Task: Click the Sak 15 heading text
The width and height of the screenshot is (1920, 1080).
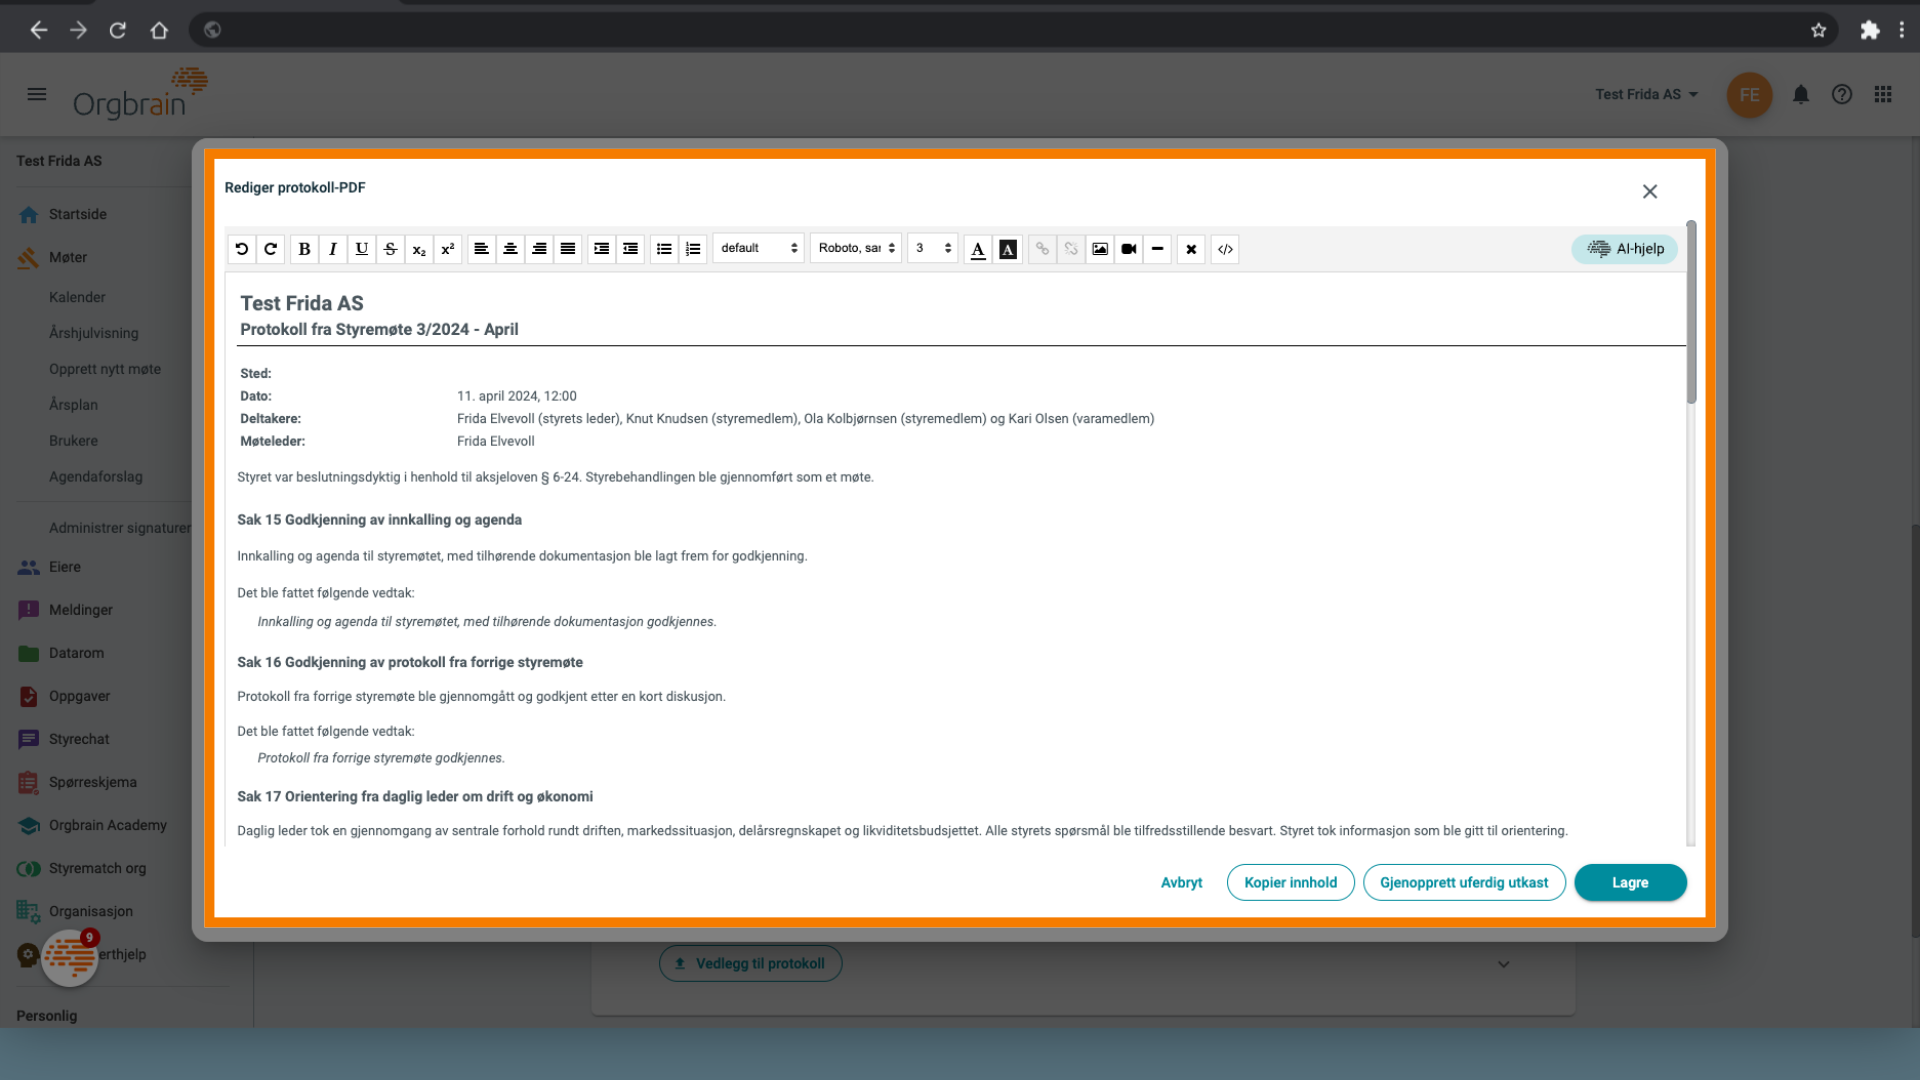Action: pyautogui.click(x=379, y=520)
